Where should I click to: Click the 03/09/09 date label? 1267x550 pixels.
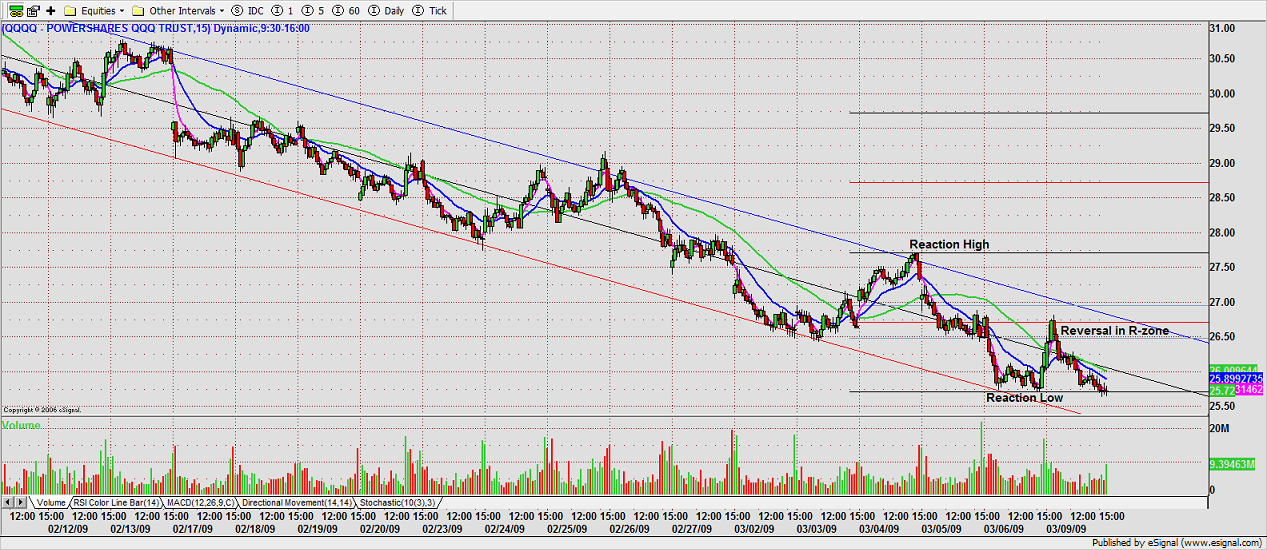(1066, 528)
